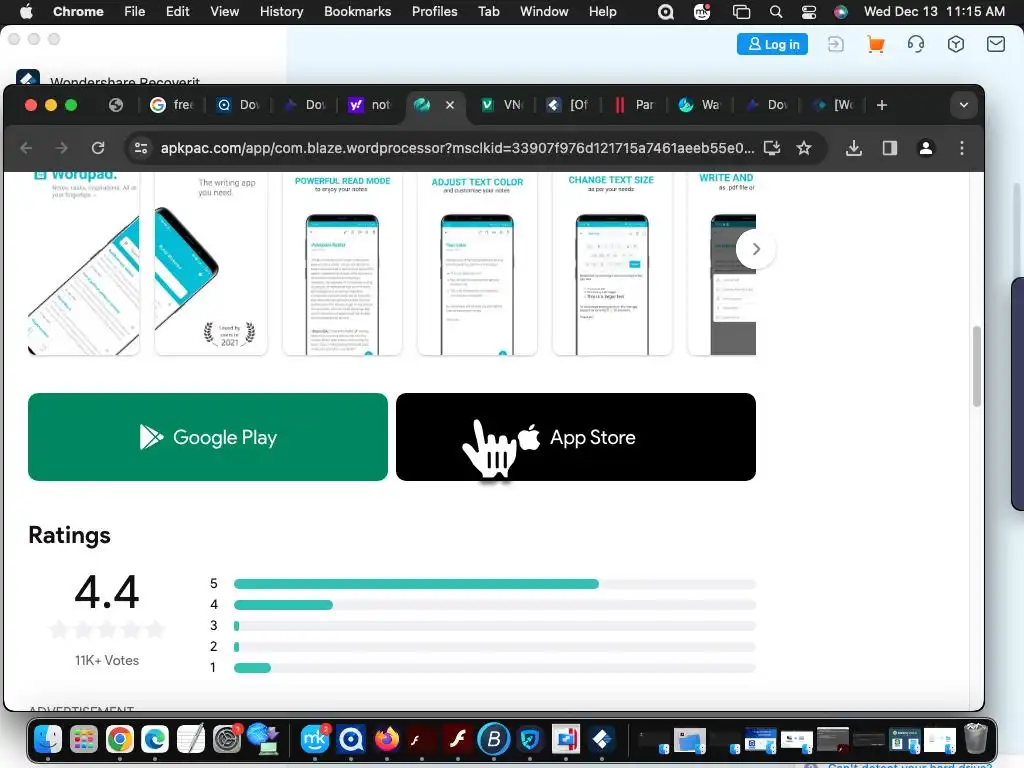Open the Bookmarks menu
This screenshot has height=768, width=1024.
357,11
